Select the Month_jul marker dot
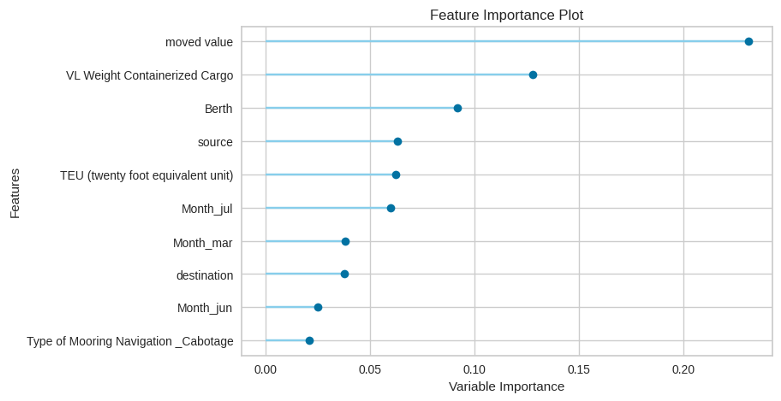Viewport: 781px width, 401px height. tap(391, 208)
